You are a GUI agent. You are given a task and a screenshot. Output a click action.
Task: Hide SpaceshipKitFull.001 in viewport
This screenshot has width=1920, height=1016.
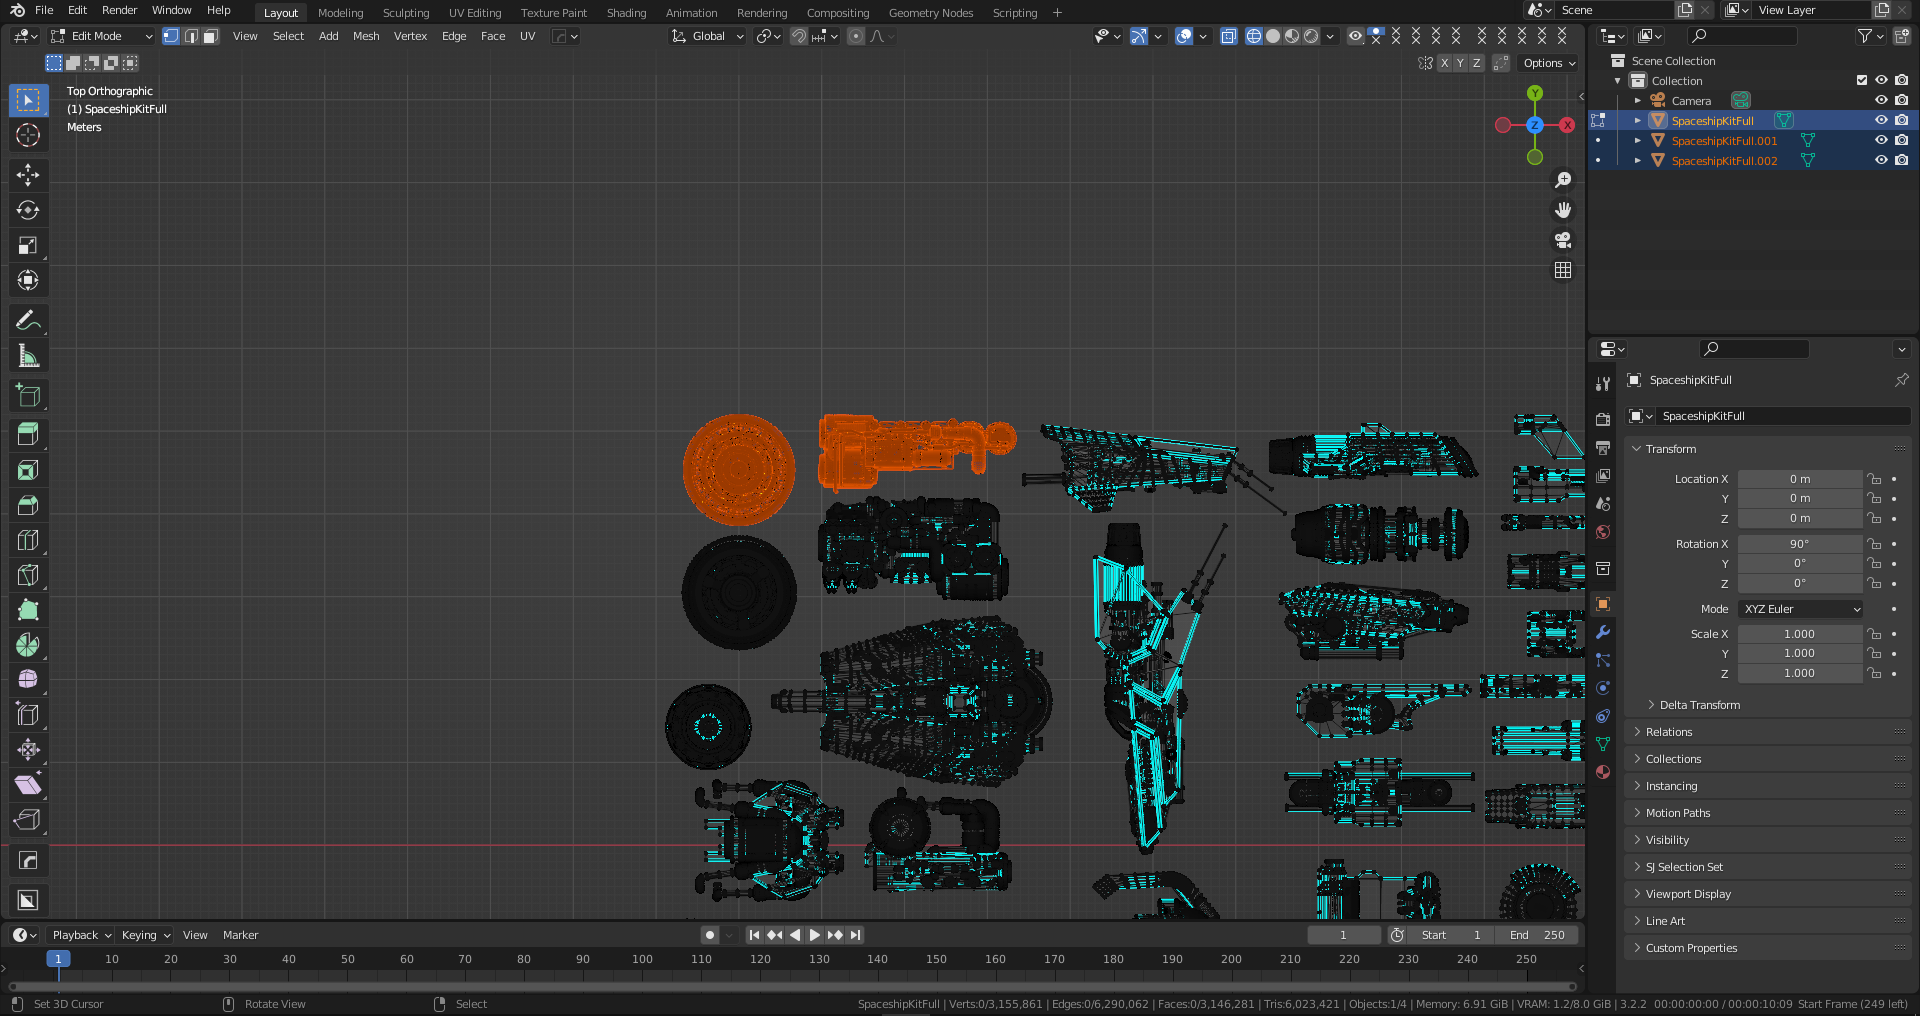tap(1881, 140)
